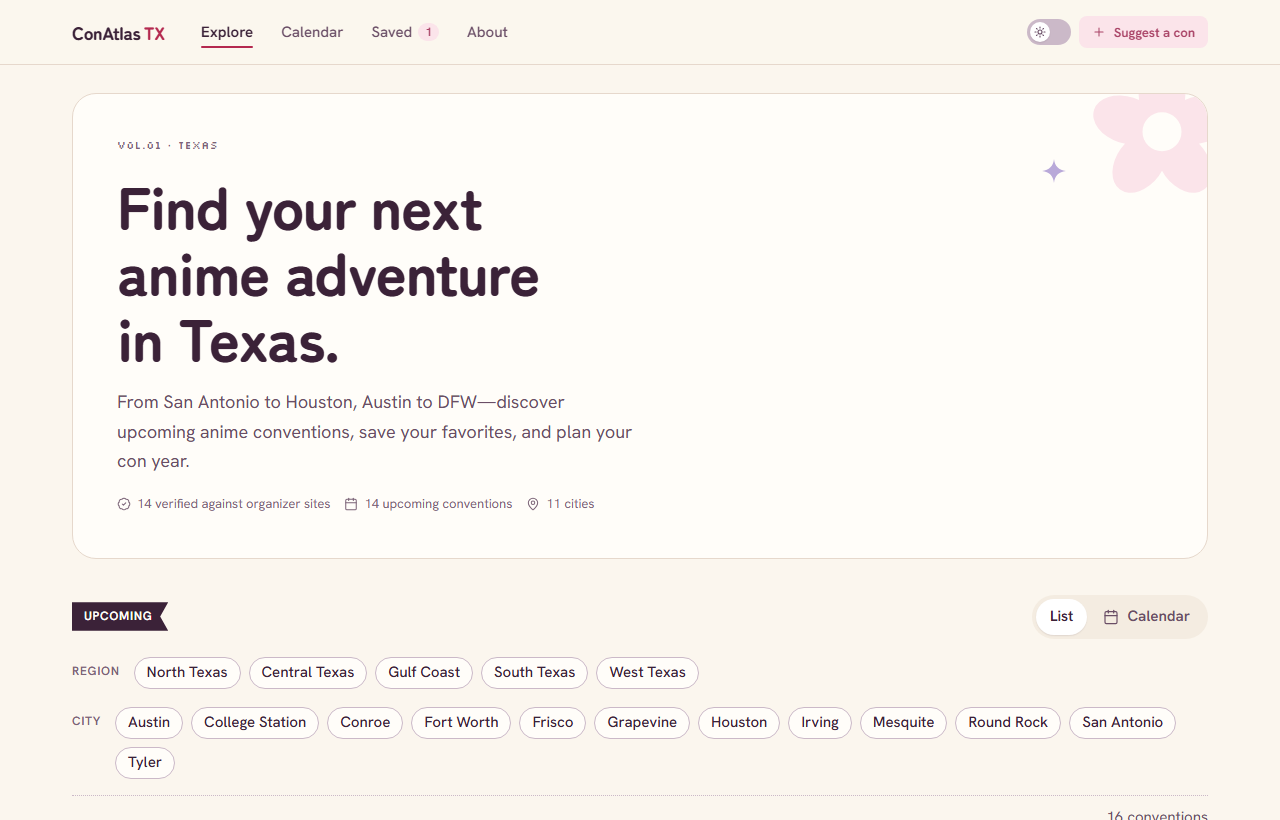Choose the Round Rock city chip
1280x820 pixels.
[x=1008, y=722]
